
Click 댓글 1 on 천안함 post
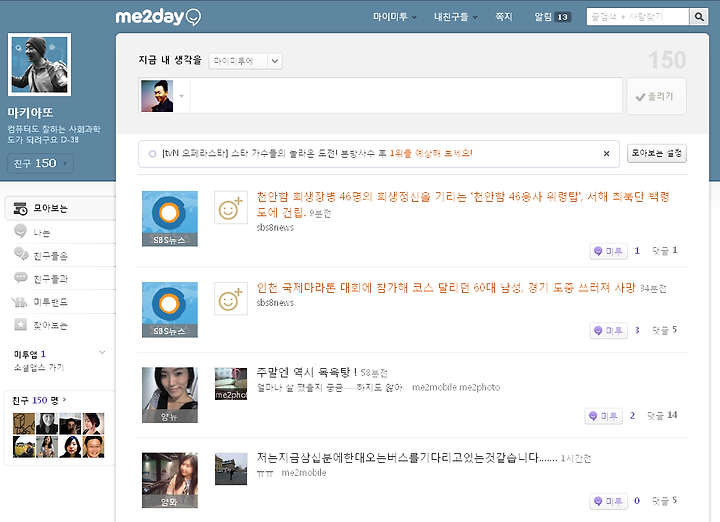pos(664,251)
